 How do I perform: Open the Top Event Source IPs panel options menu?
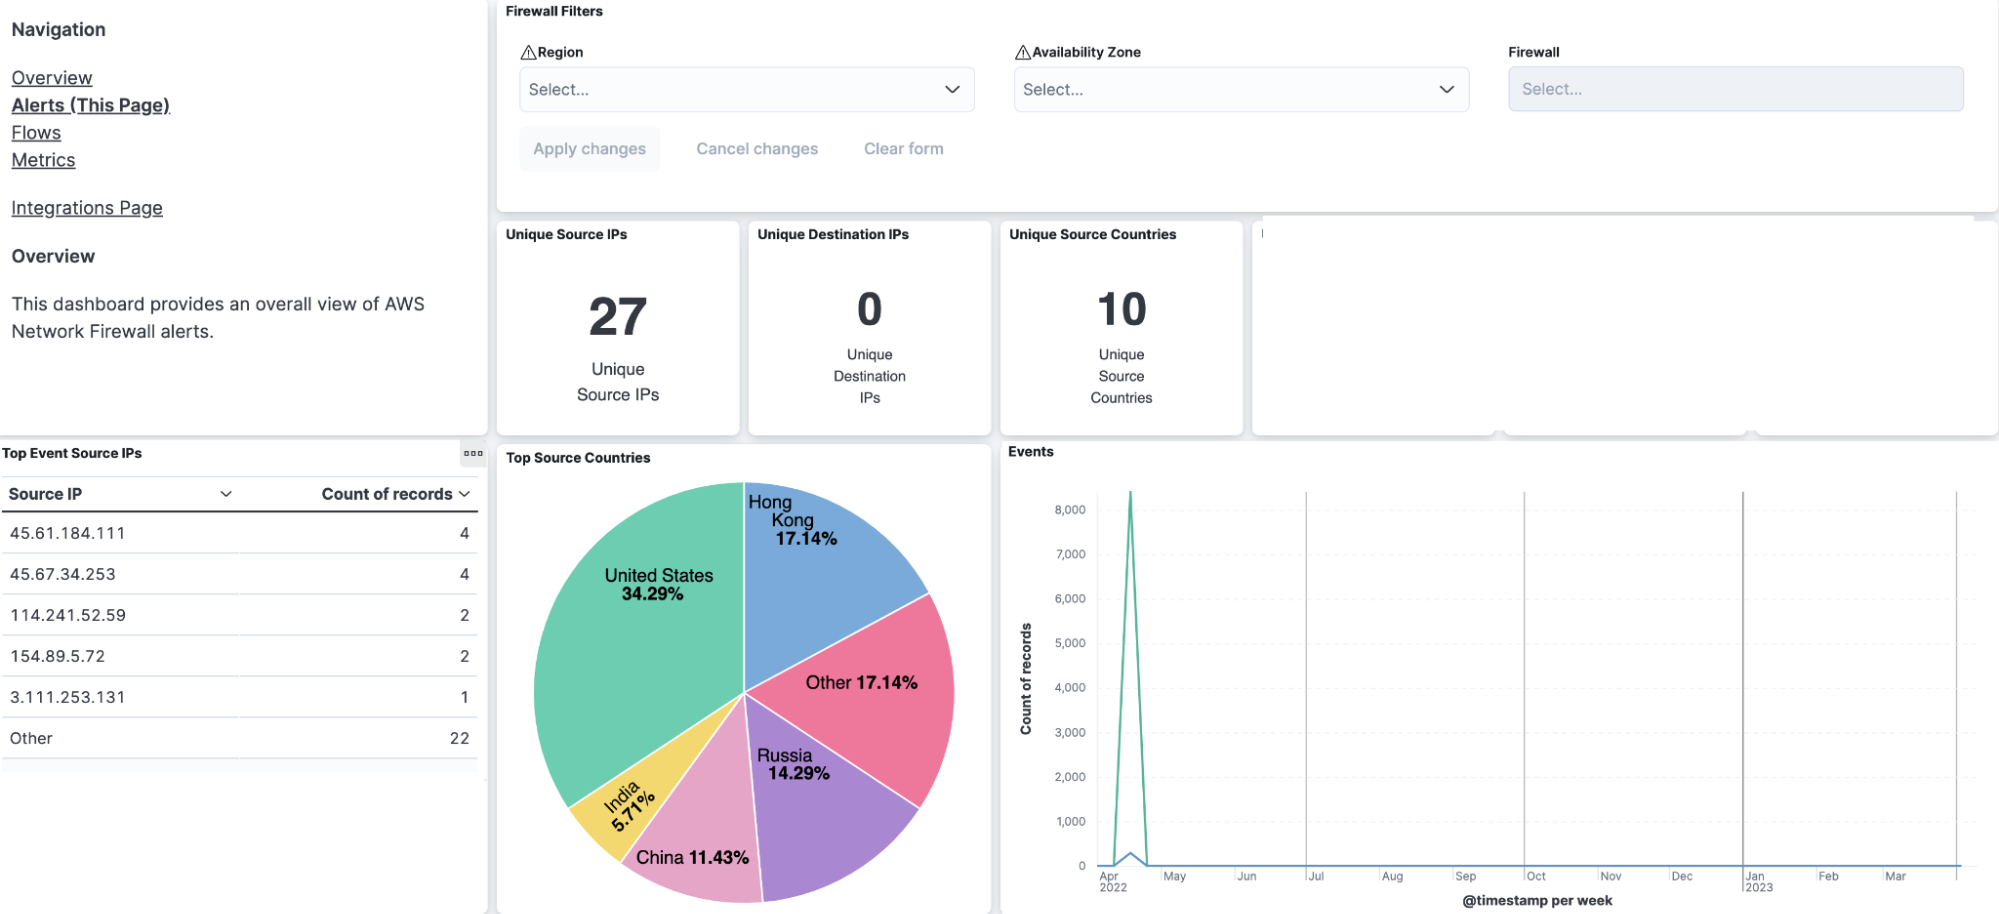(473, 453)
